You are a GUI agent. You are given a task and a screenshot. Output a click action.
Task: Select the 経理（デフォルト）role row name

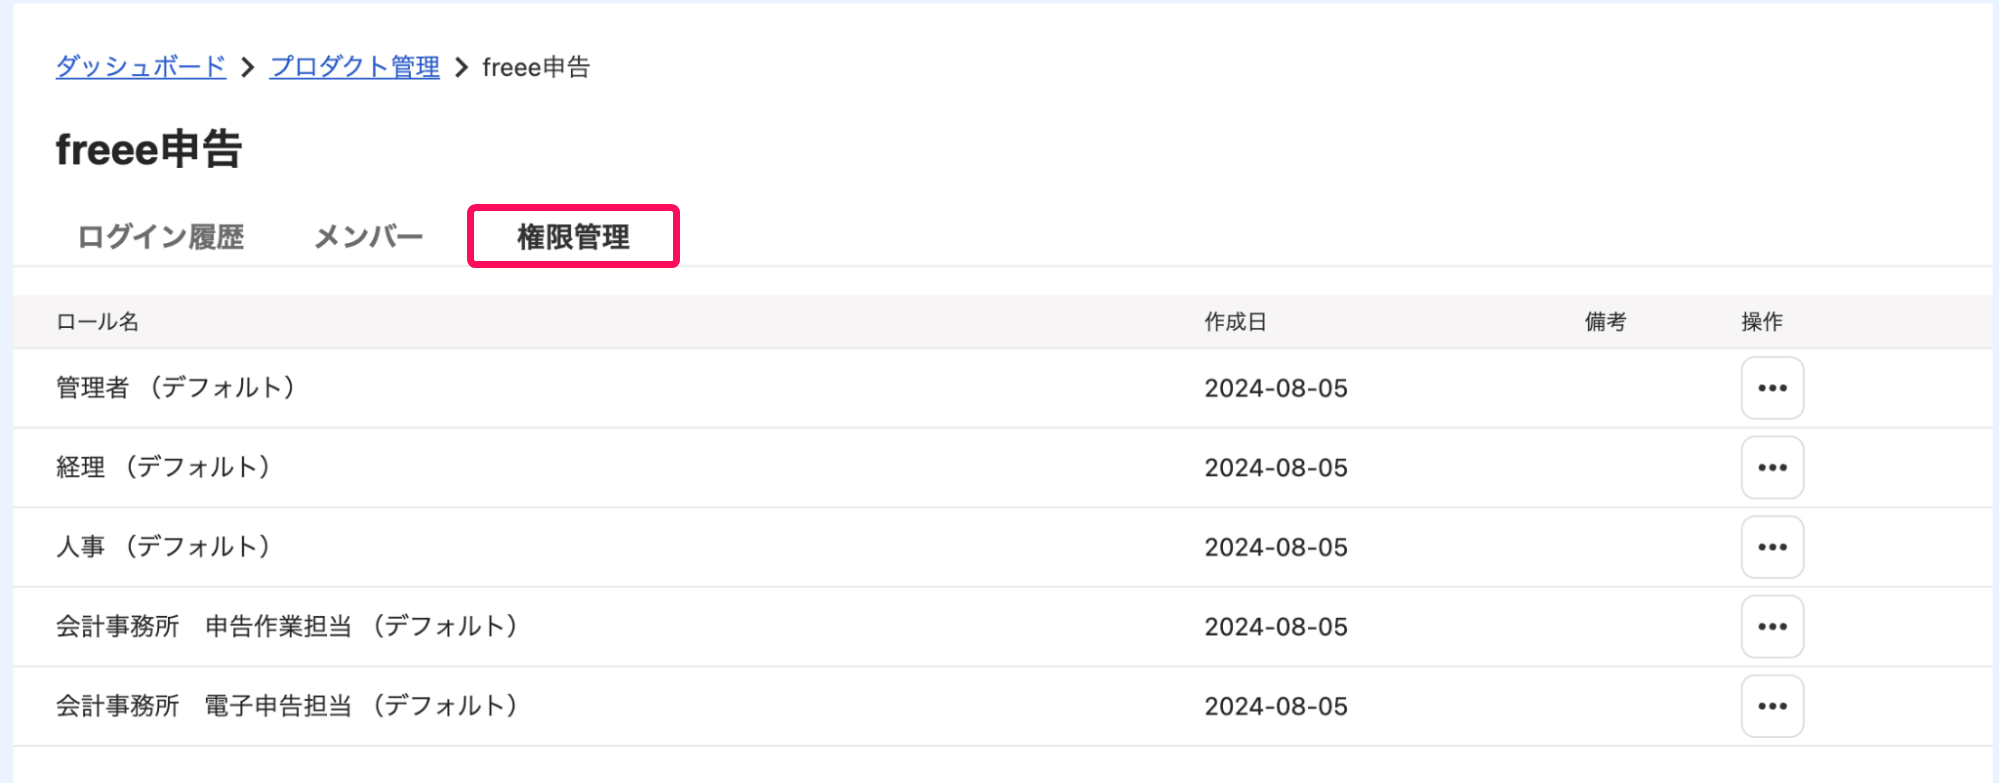click(x=164, y=467)
